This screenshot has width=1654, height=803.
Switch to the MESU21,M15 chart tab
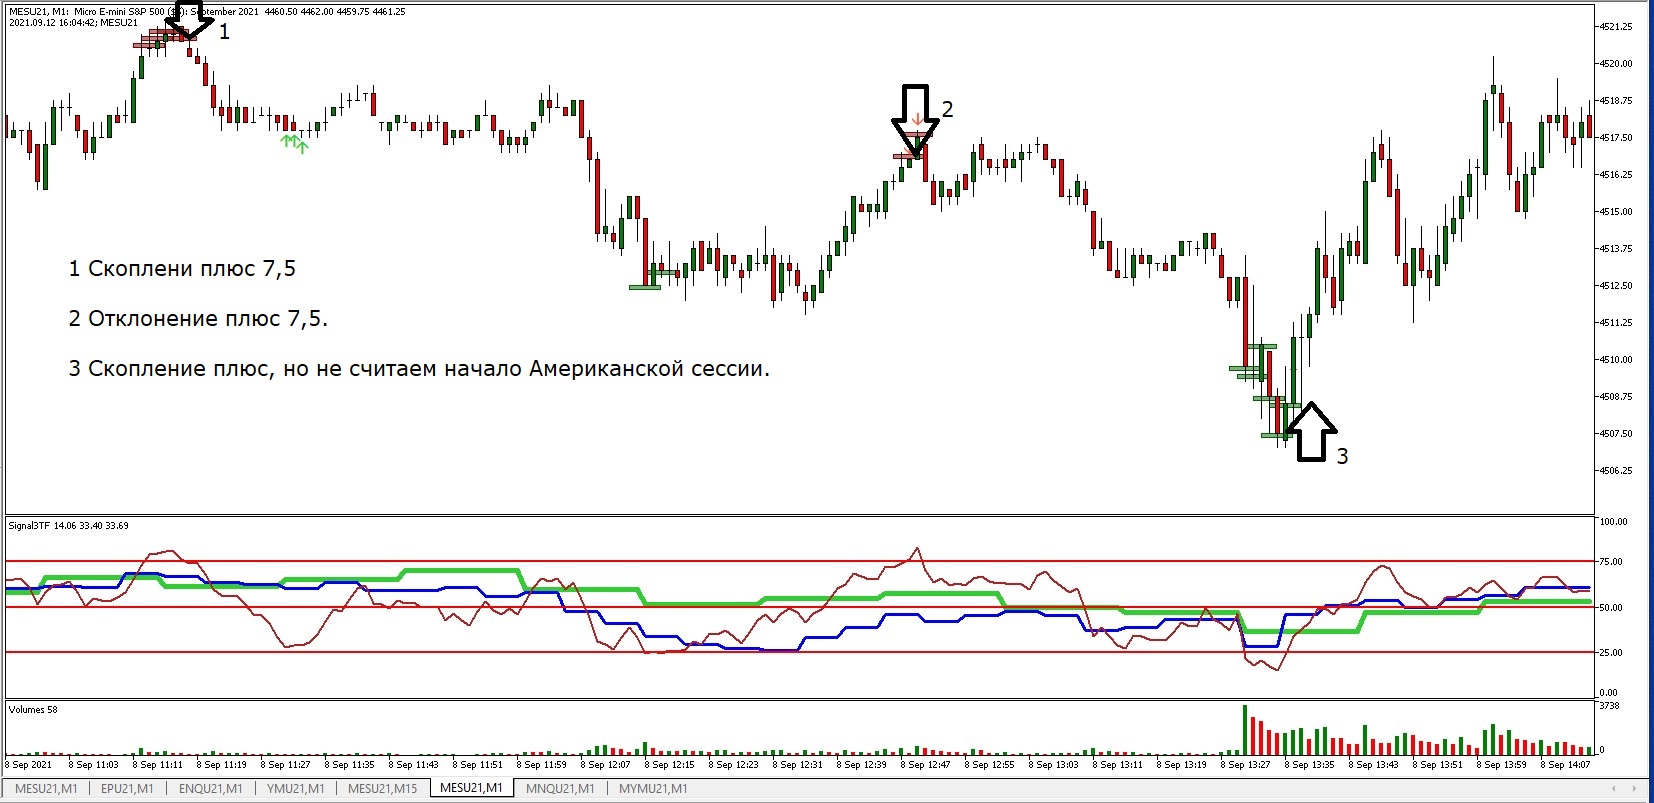383,788
